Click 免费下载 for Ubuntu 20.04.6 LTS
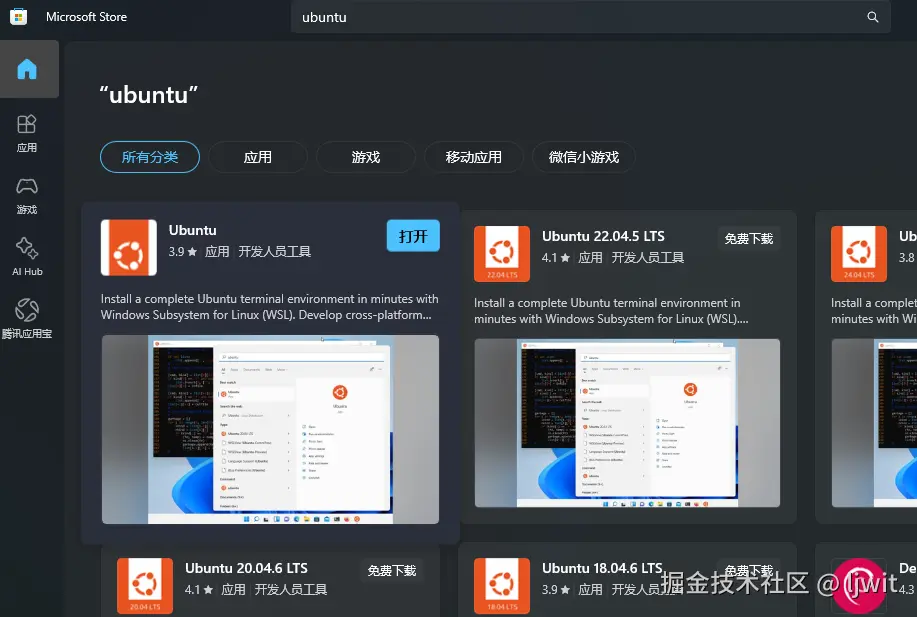Image resolution: width=917 pixels, height=617 pixels. (x=392, y=570)
